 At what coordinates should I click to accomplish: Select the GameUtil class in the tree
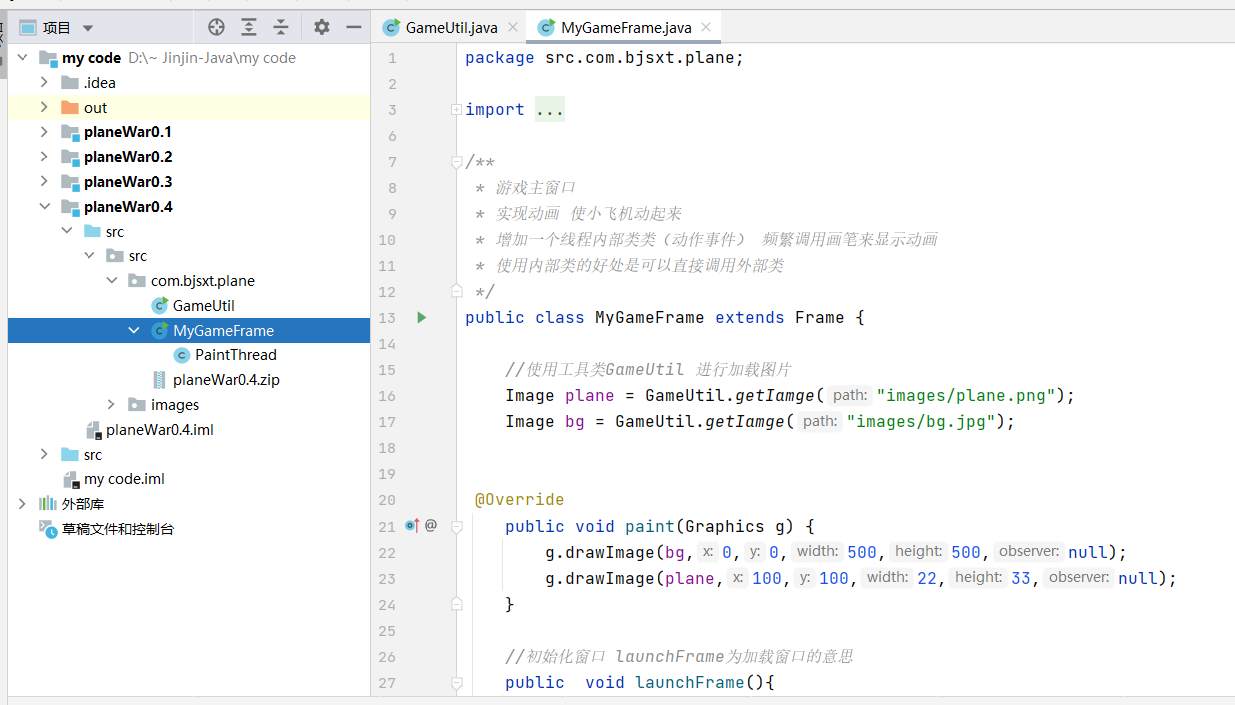(204, 306)
